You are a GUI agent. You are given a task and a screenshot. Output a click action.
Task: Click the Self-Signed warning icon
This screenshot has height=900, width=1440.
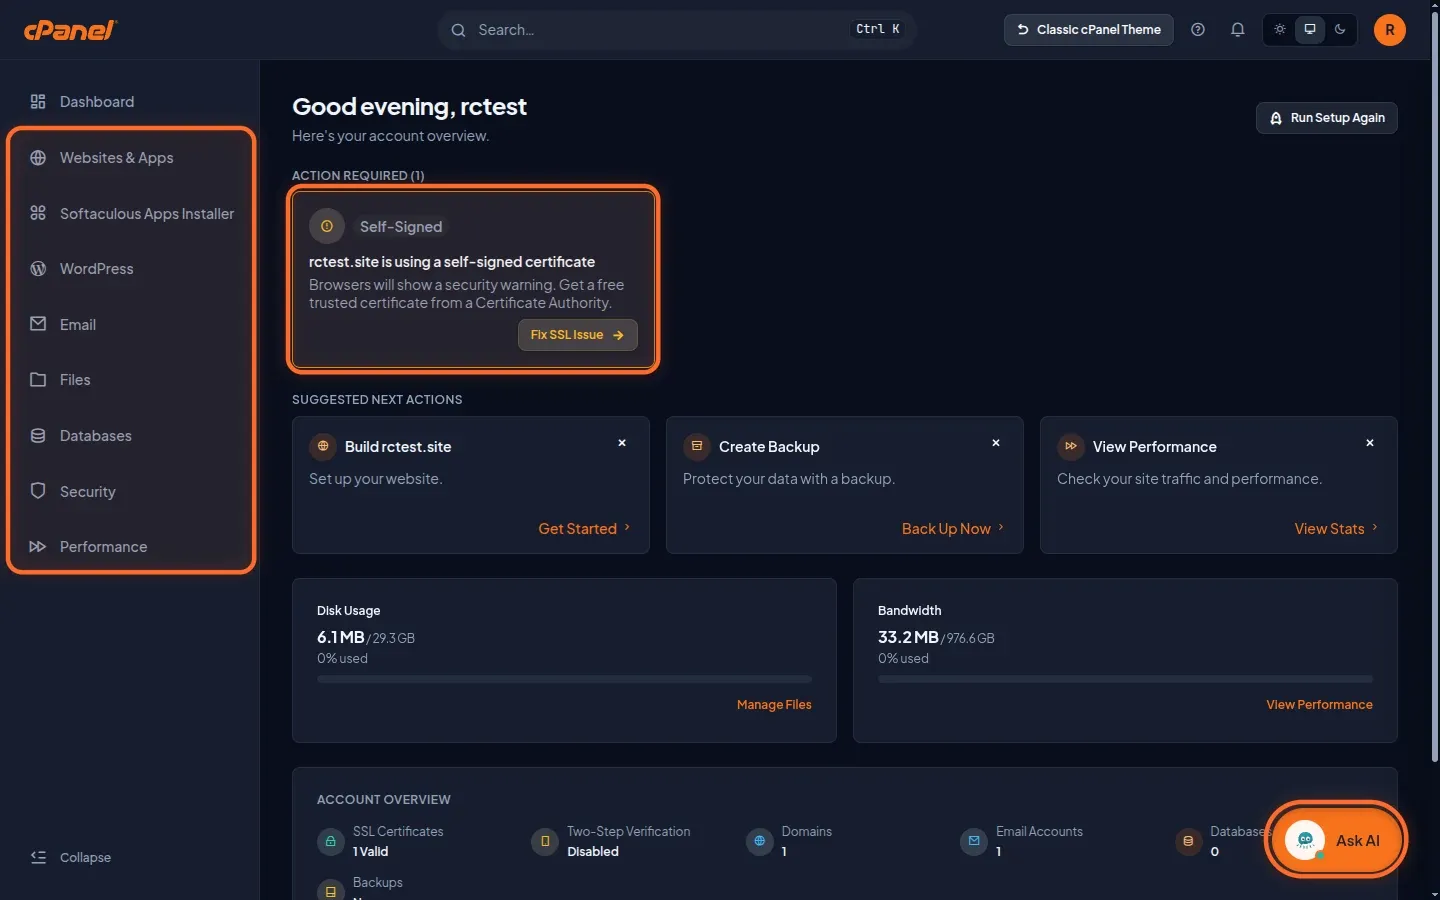point(327,227)
